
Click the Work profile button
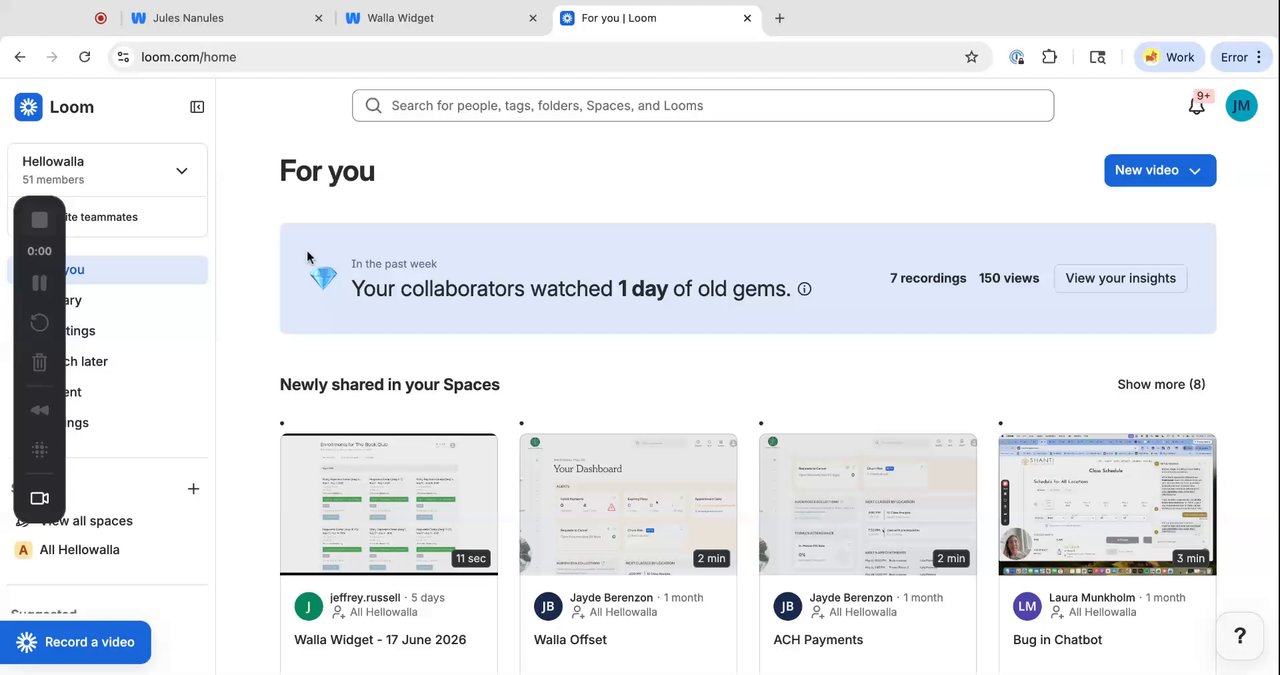[x=1169, y=57]
